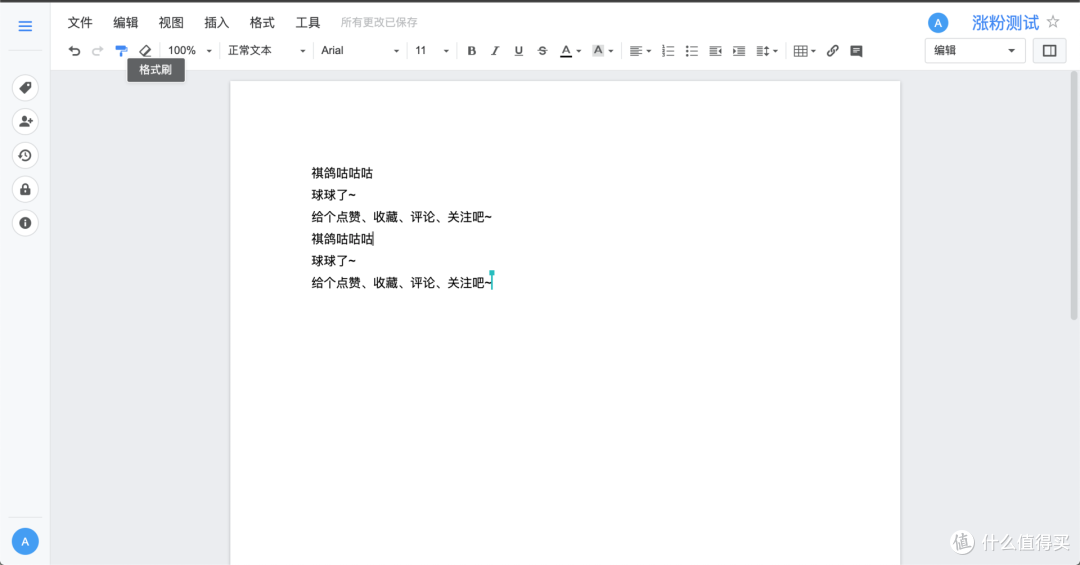Viewport: 1080px width, 565px height.
Task: Open the 文件 menu
Action: click(80, 23)
